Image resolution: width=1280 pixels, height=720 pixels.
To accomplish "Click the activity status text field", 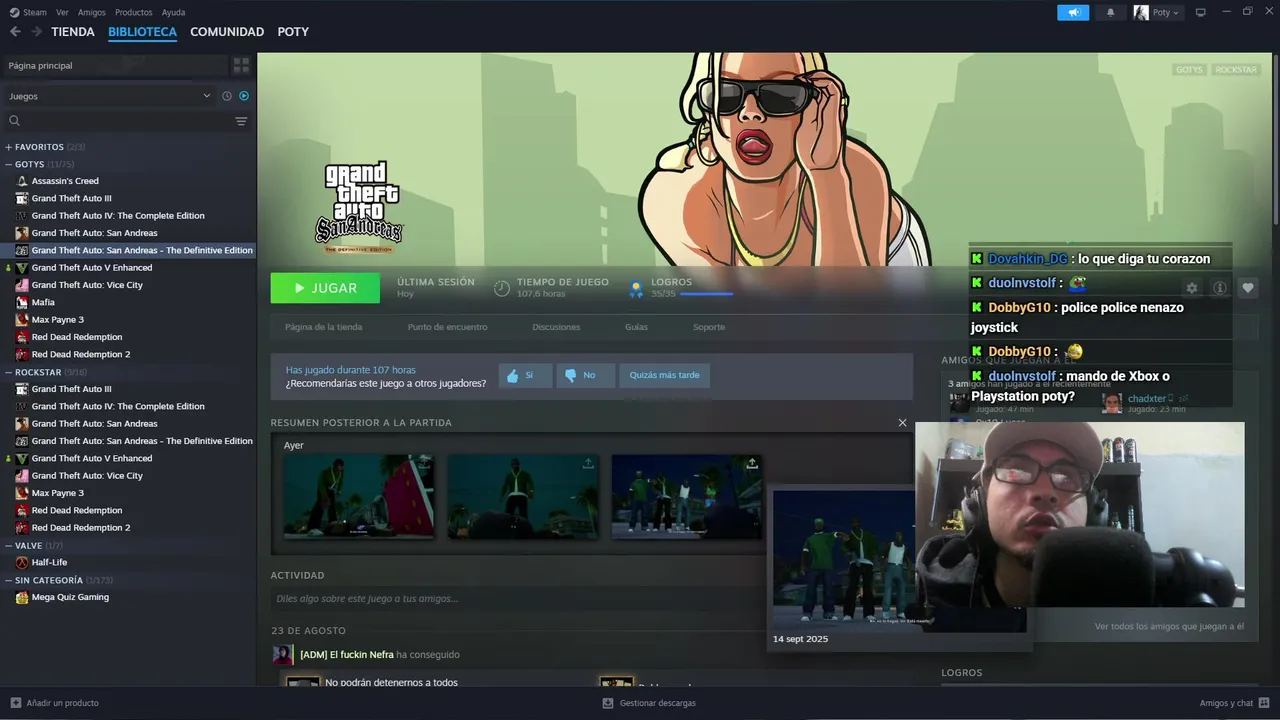I will tap(515, 598).
